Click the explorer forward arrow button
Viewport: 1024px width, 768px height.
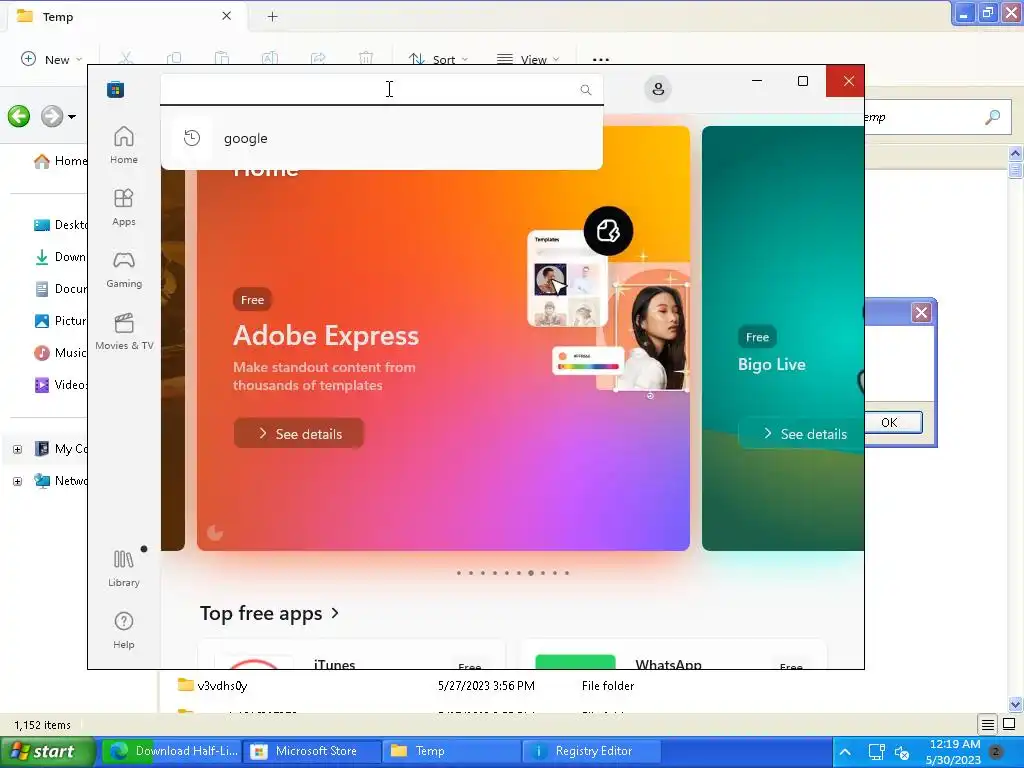tap(52, 116)
